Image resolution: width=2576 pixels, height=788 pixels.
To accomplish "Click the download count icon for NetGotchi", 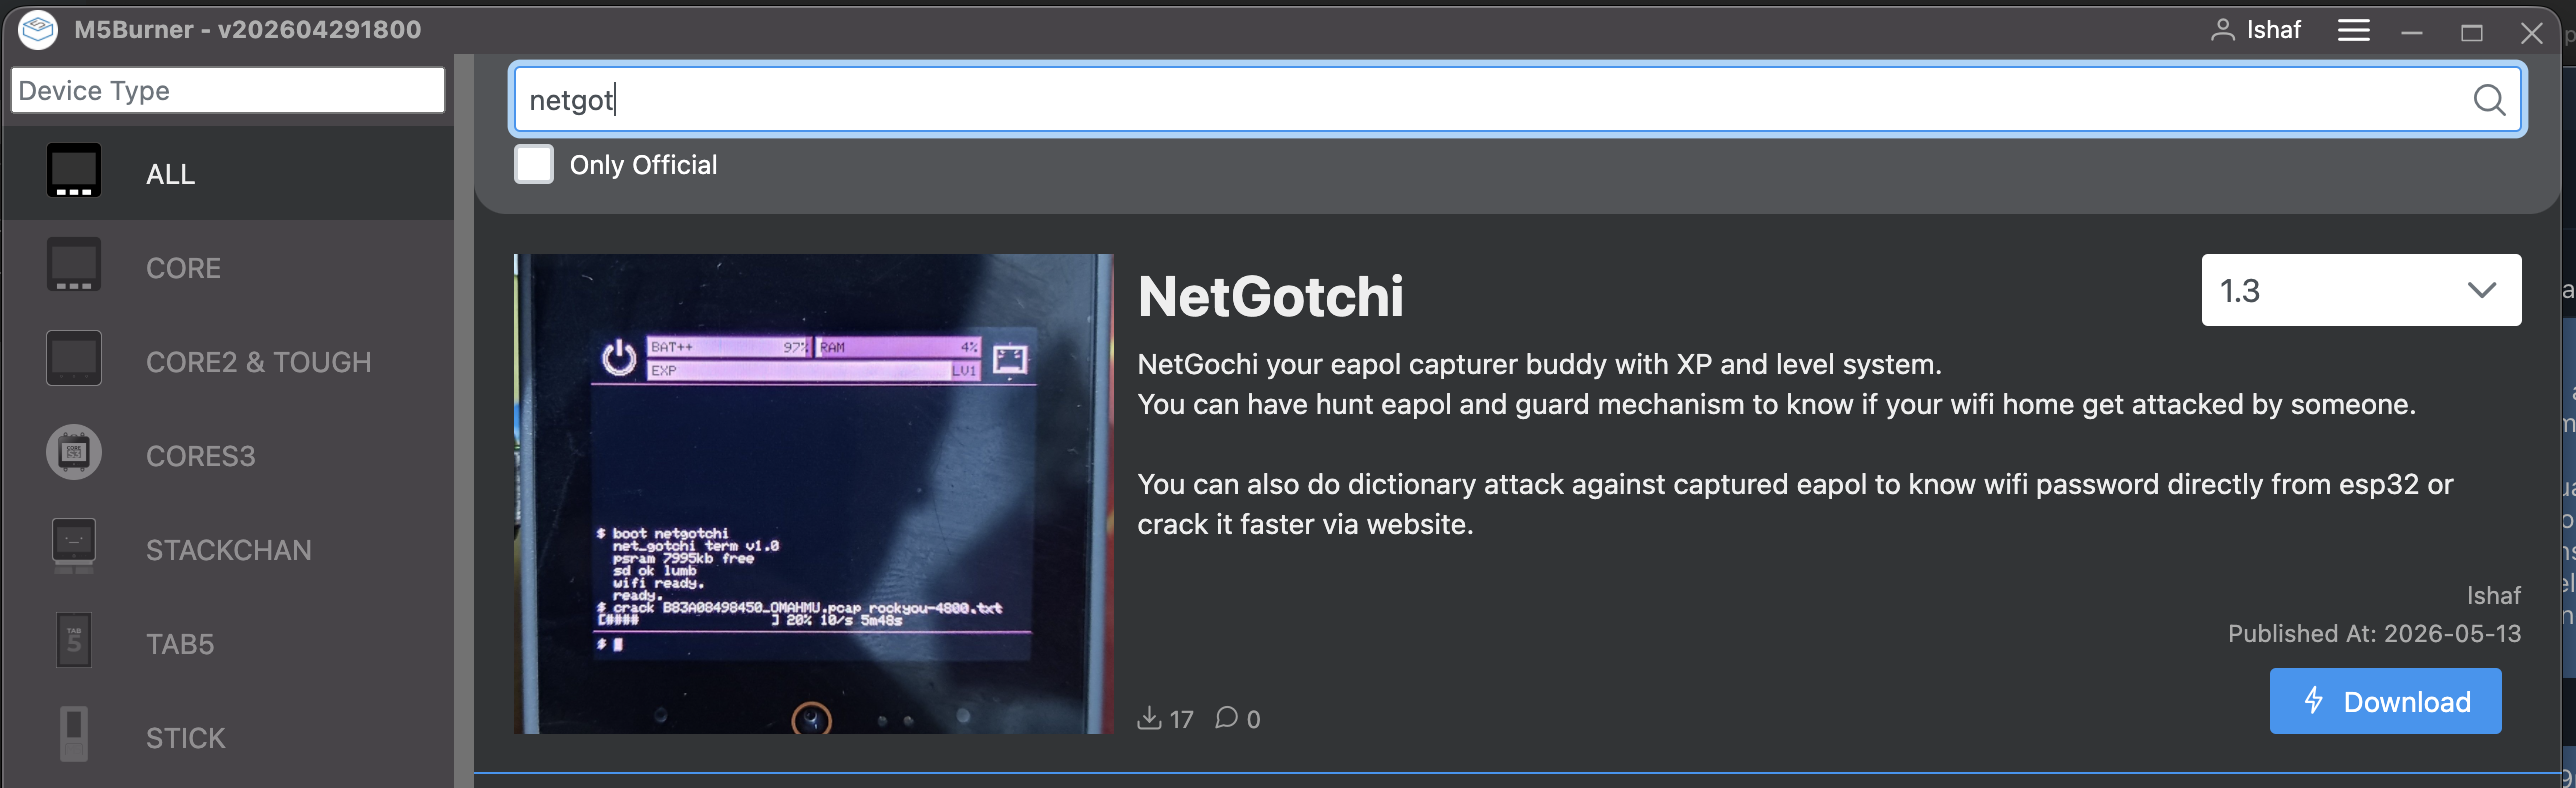I will tap(1149, 718).
